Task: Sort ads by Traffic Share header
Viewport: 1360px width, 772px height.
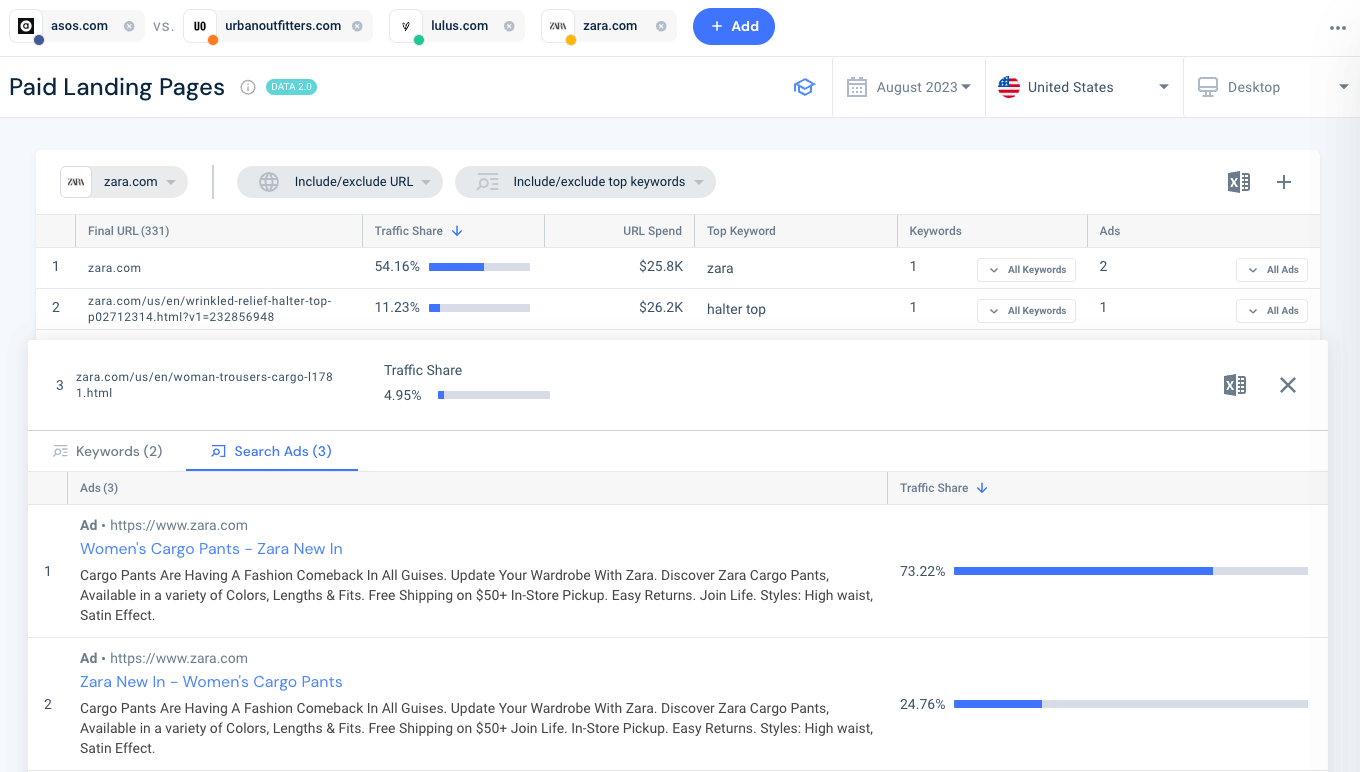Action: coord(943,488)
